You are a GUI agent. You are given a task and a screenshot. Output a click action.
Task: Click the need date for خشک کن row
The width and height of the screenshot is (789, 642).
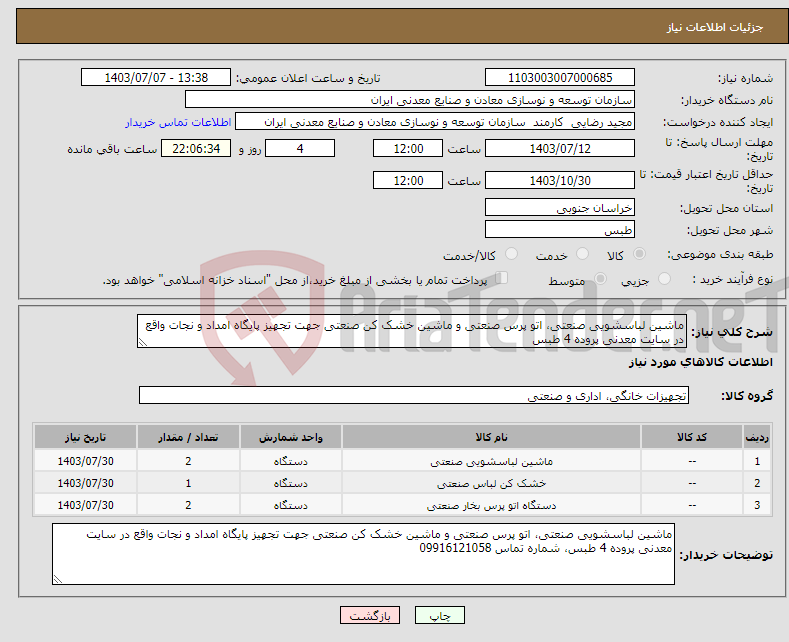tap(86, 484)
